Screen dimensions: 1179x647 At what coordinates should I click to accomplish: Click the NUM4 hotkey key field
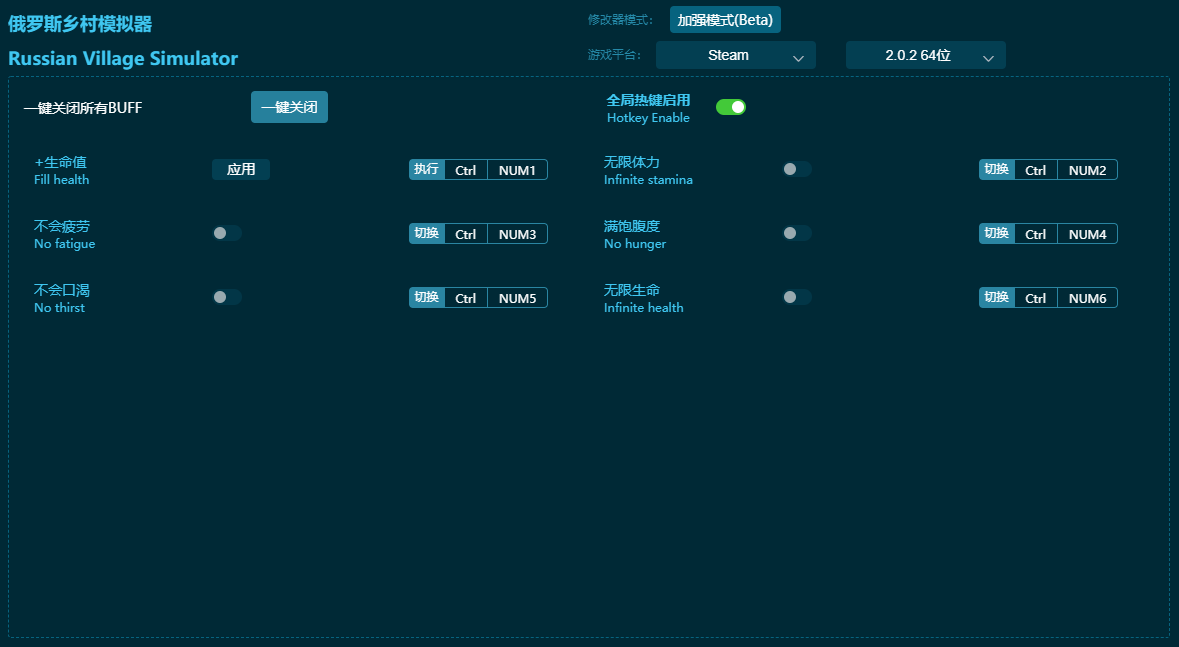(1087, 234)
